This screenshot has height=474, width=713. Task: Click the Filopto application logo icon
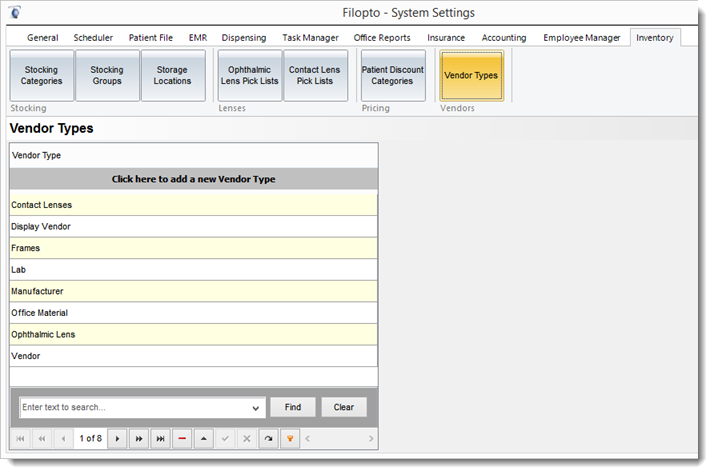click(x=15, y=12)
